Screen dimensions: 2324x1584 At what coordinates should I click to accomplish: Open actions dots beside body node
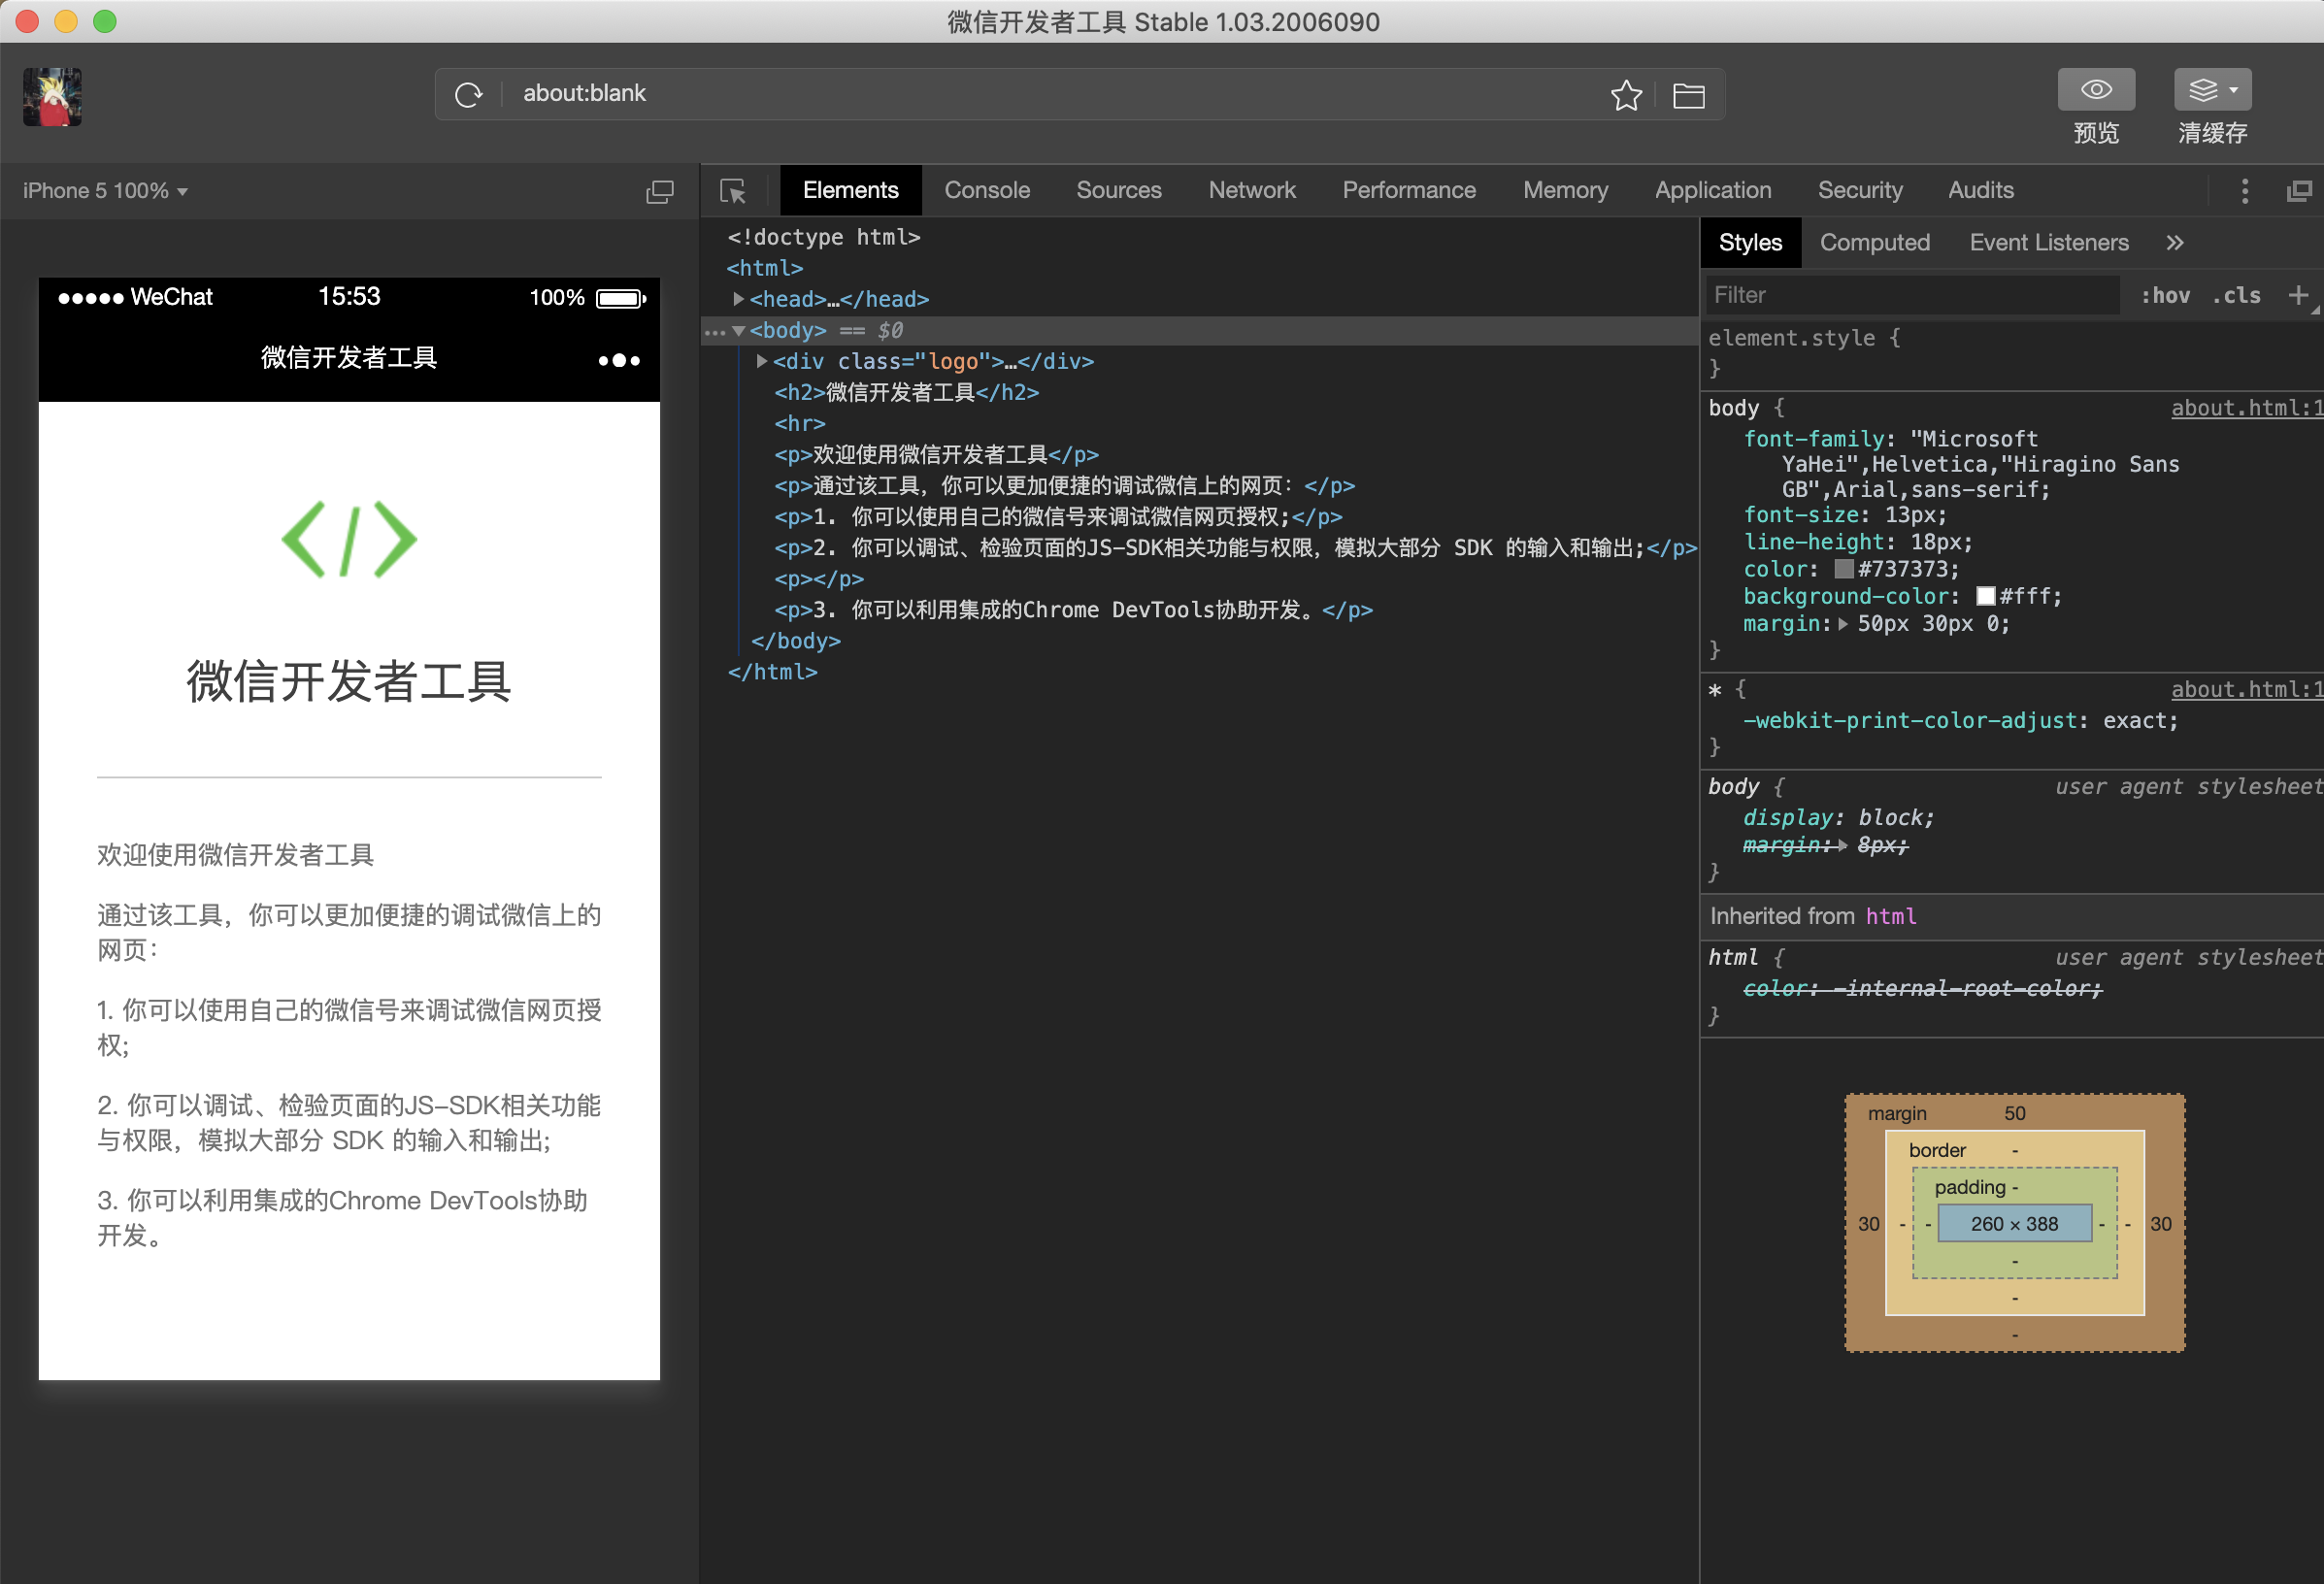(714, 332)
